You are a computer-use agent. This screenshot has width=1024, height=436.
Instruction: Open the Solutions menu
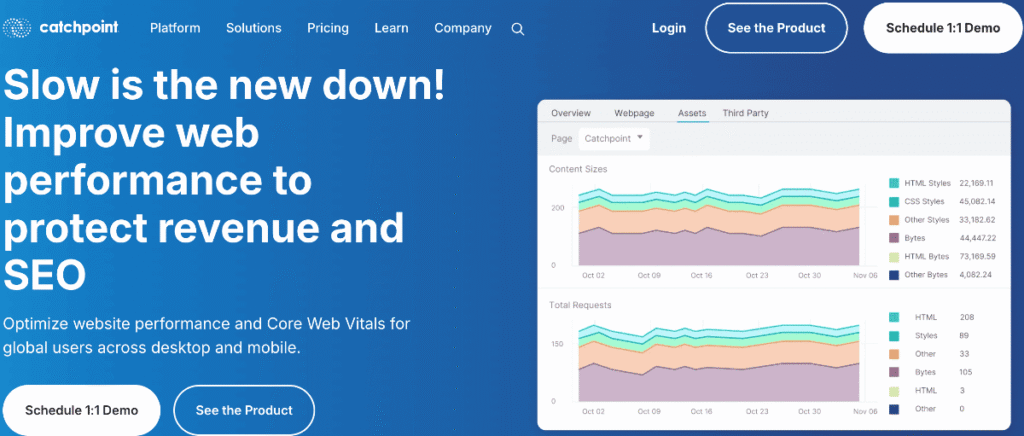(x=253, y=28)
